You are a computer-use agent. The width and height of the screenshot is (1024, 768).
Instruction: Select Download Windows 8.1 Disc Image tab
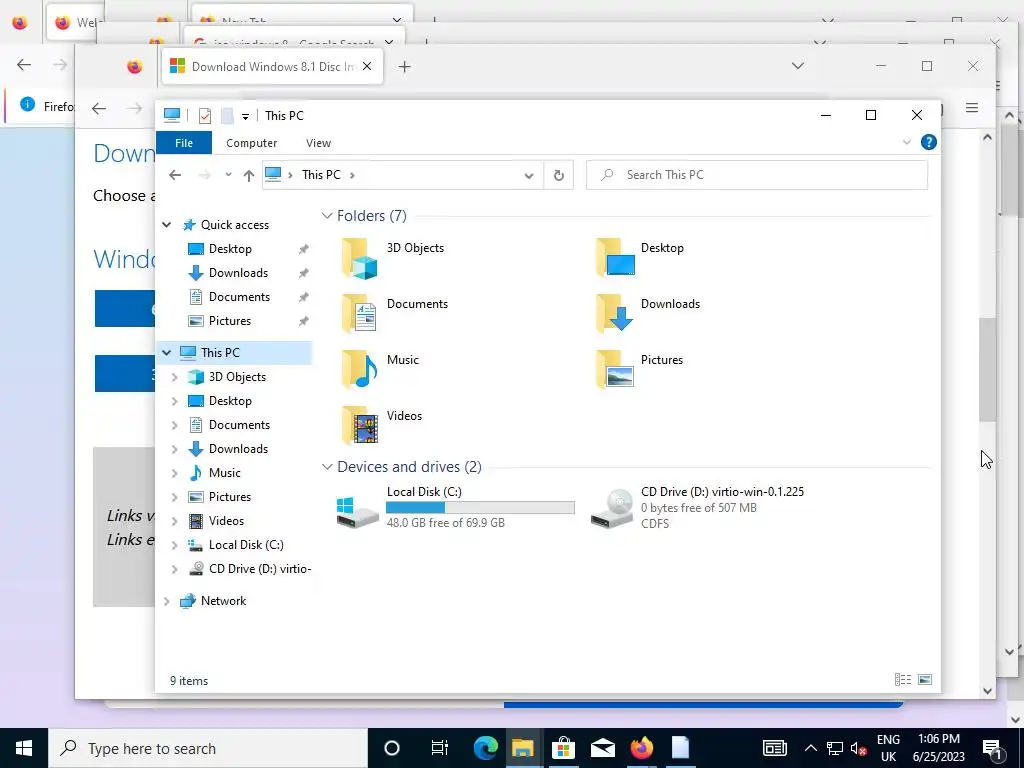272,66
